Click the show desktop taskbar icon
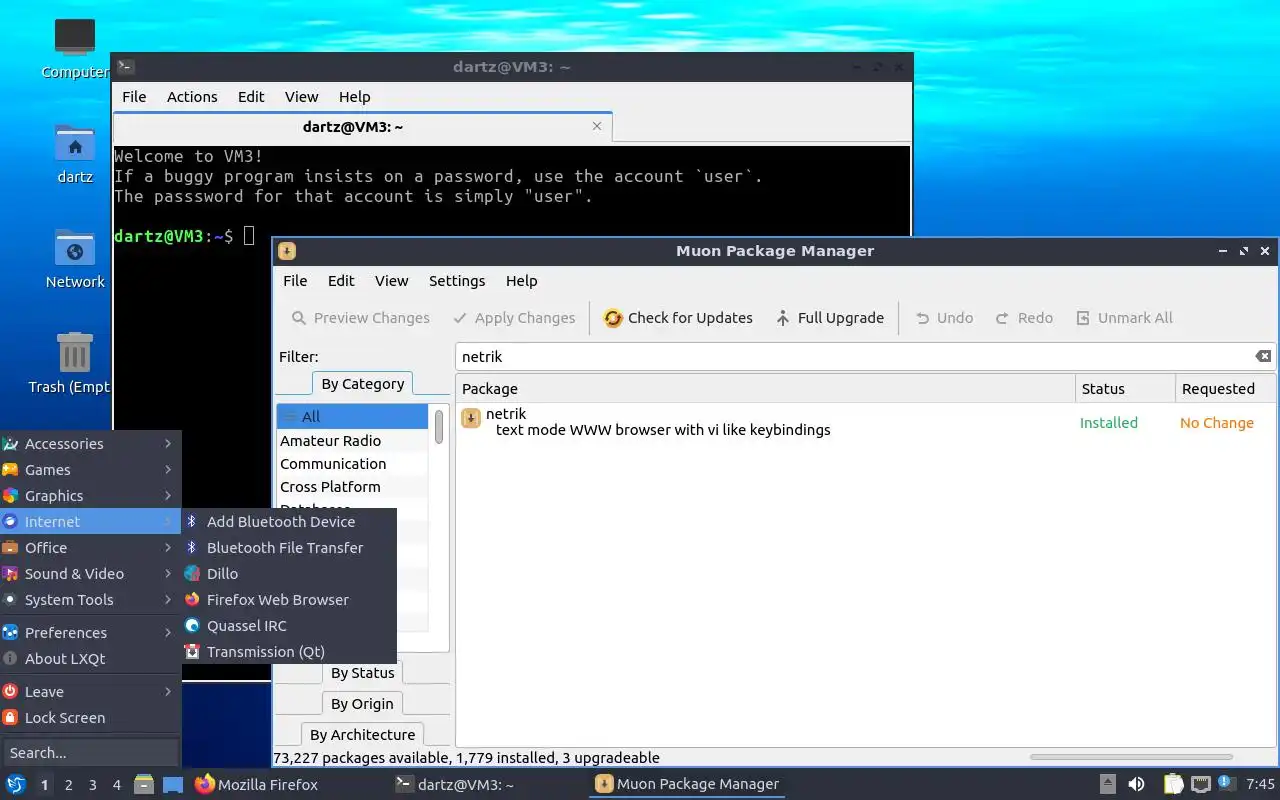Viewport: 1280px width, 800px height. pyautogui.click(x=173, y=784)
